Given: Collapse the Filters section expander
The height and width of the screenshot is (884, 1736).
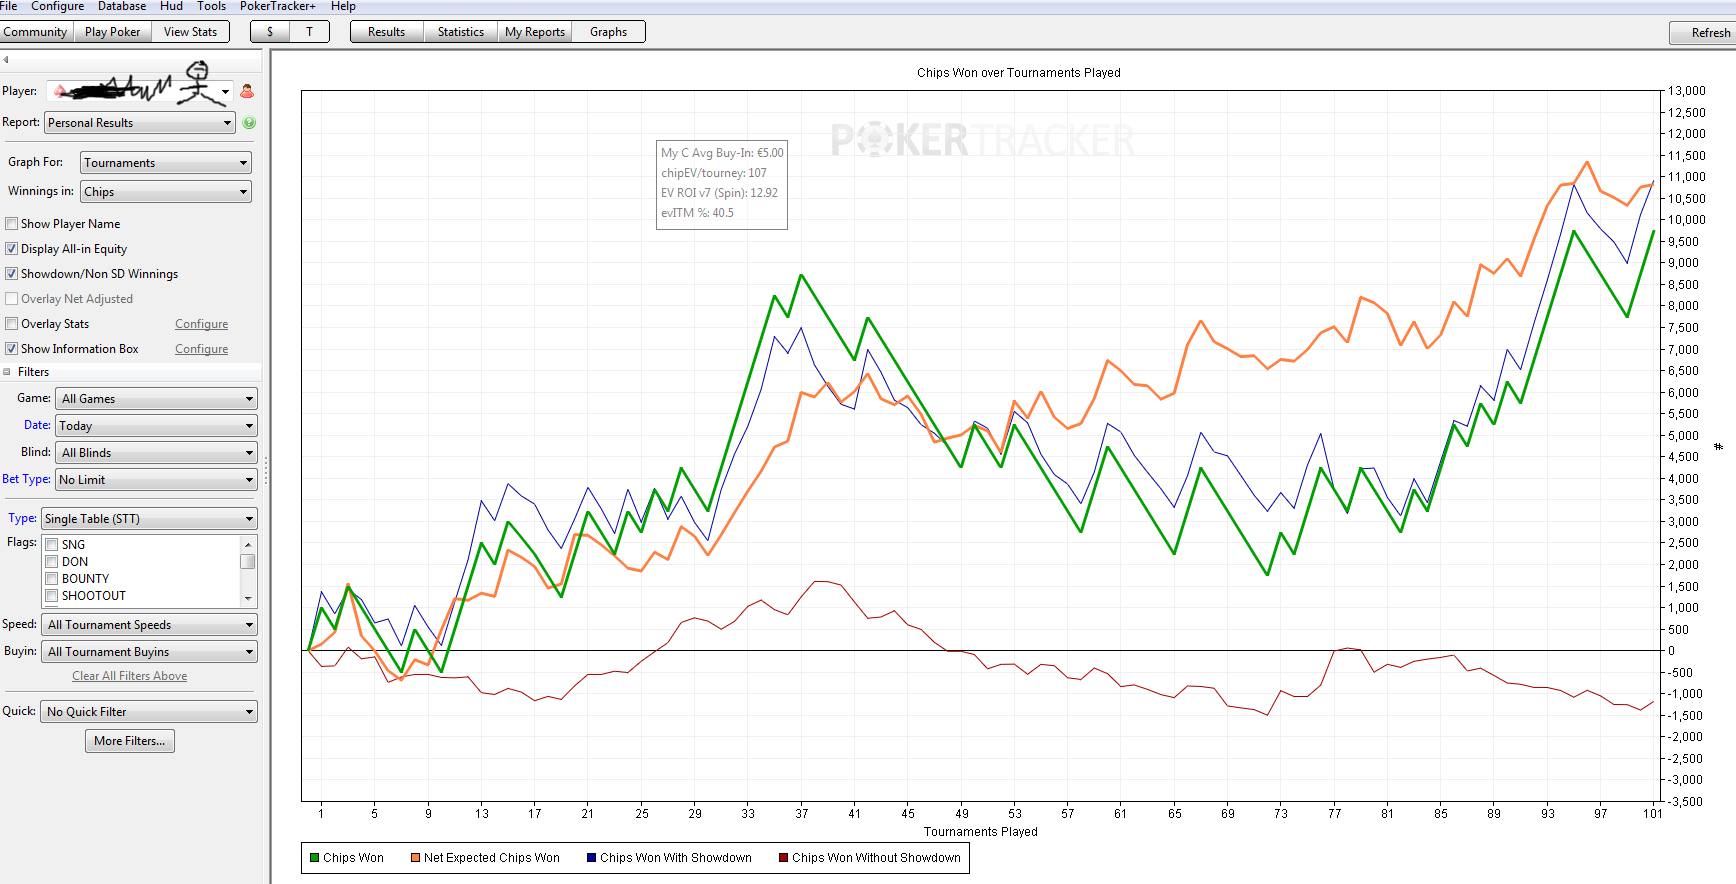Looking at the screenshot, I should 7,372.
